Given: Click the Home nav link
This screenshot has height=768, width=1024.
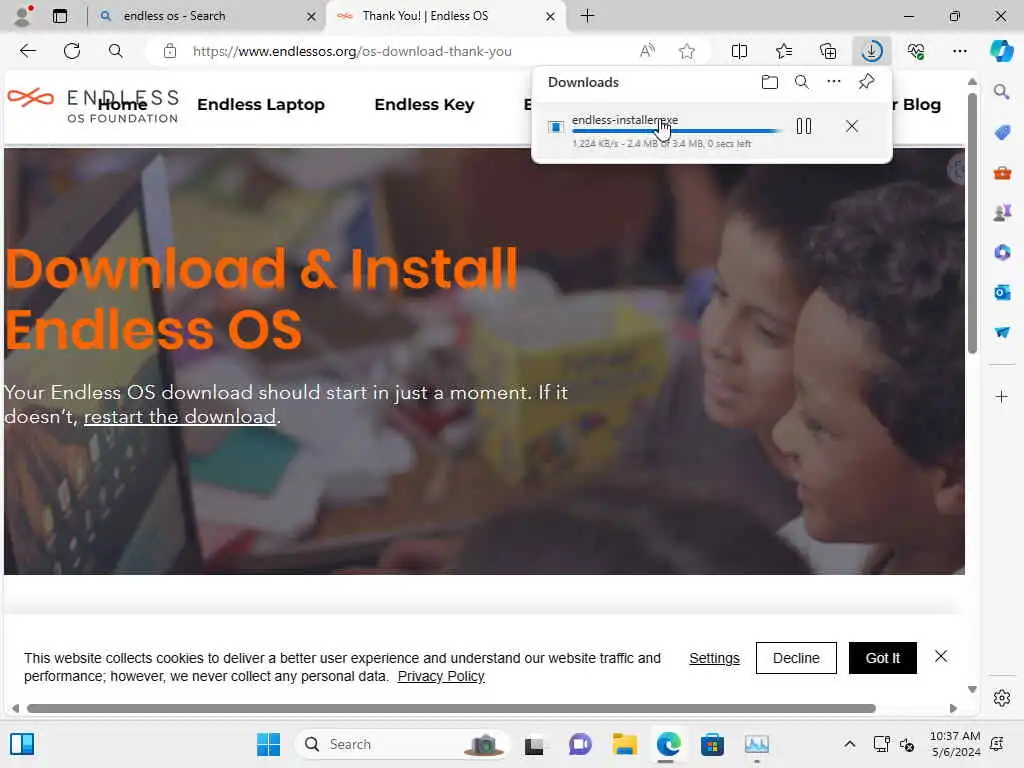Looking at the screenshot, I should pyautogui.click(x=123, y=104).
